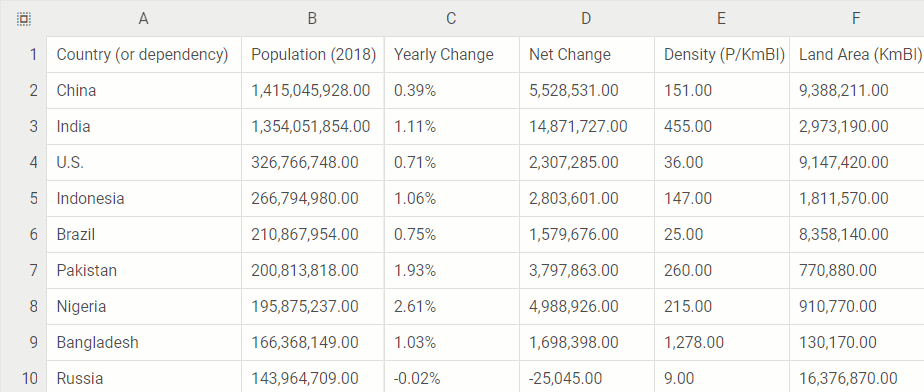This screenshot has height=392, width=924.
Task: Click population value 195,875,237.00
Action: pos(312,307)
